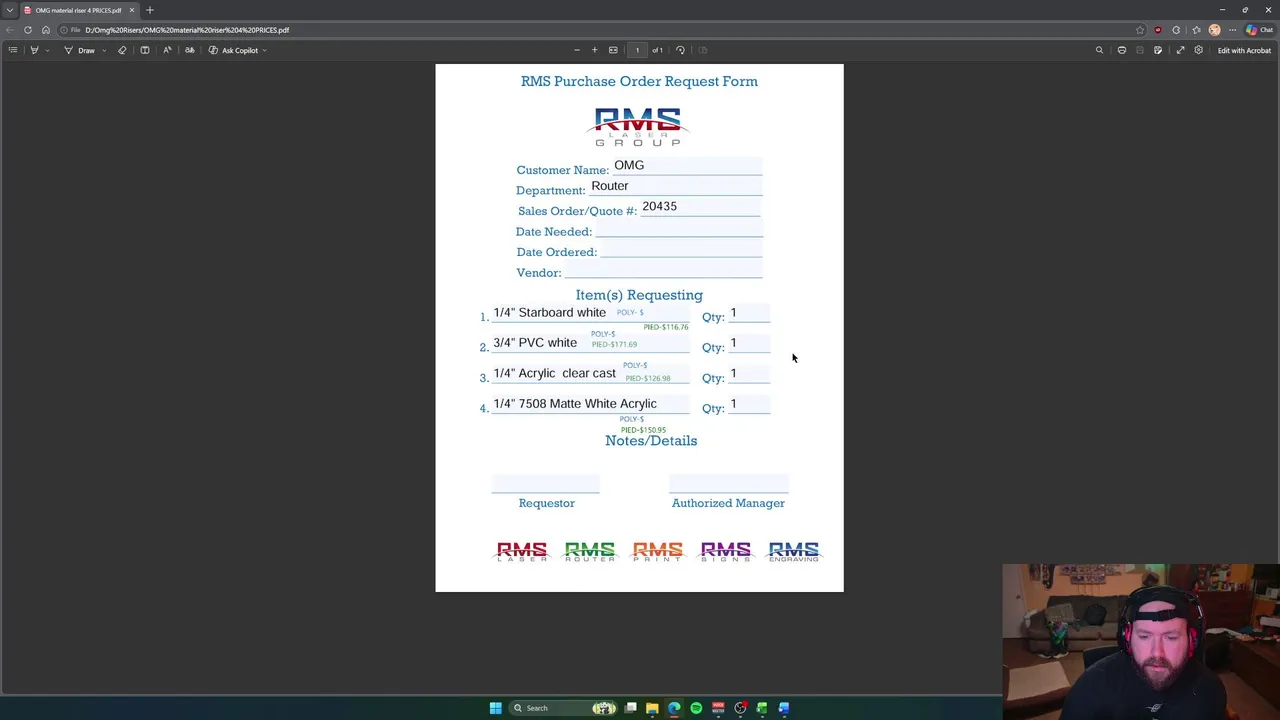The height and width of the screenshot is (720, 1280).
Task: Activate the Draw tool
Action: click(x=80, y=50)
